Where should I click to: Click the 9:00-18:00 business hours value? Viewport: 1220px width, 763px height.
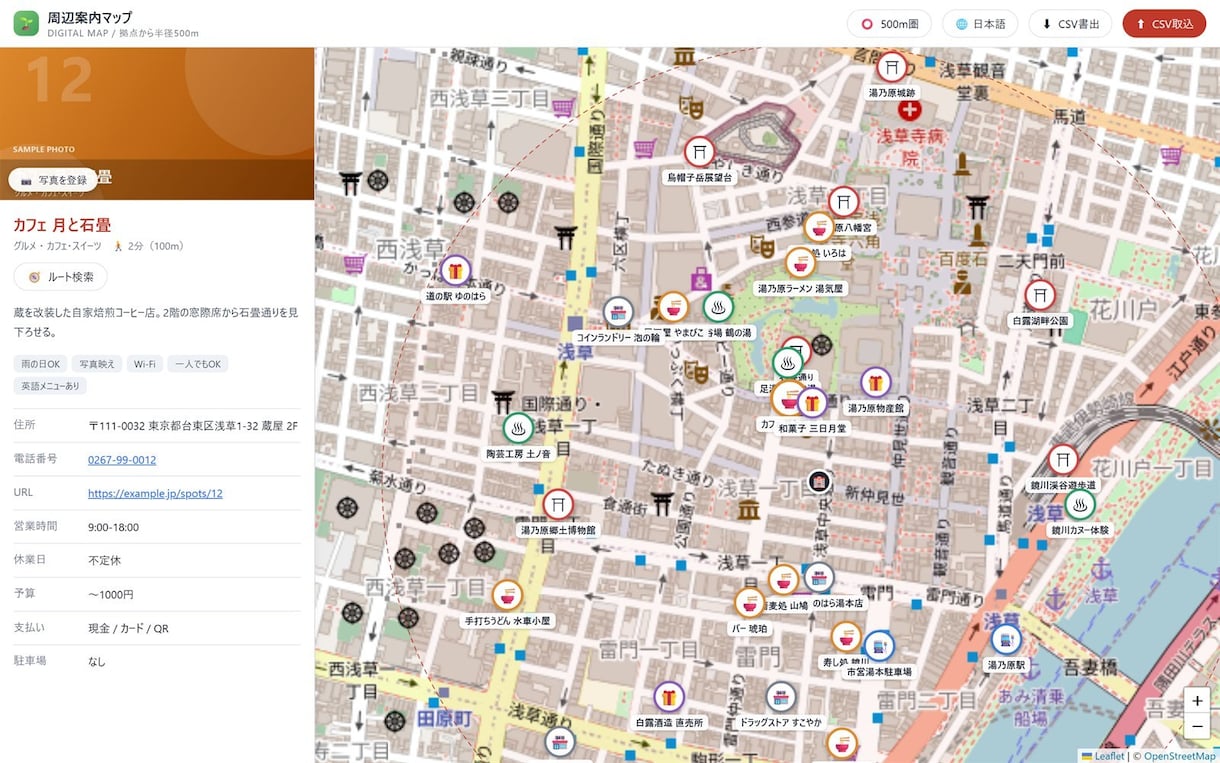click(x=113, y=527)
